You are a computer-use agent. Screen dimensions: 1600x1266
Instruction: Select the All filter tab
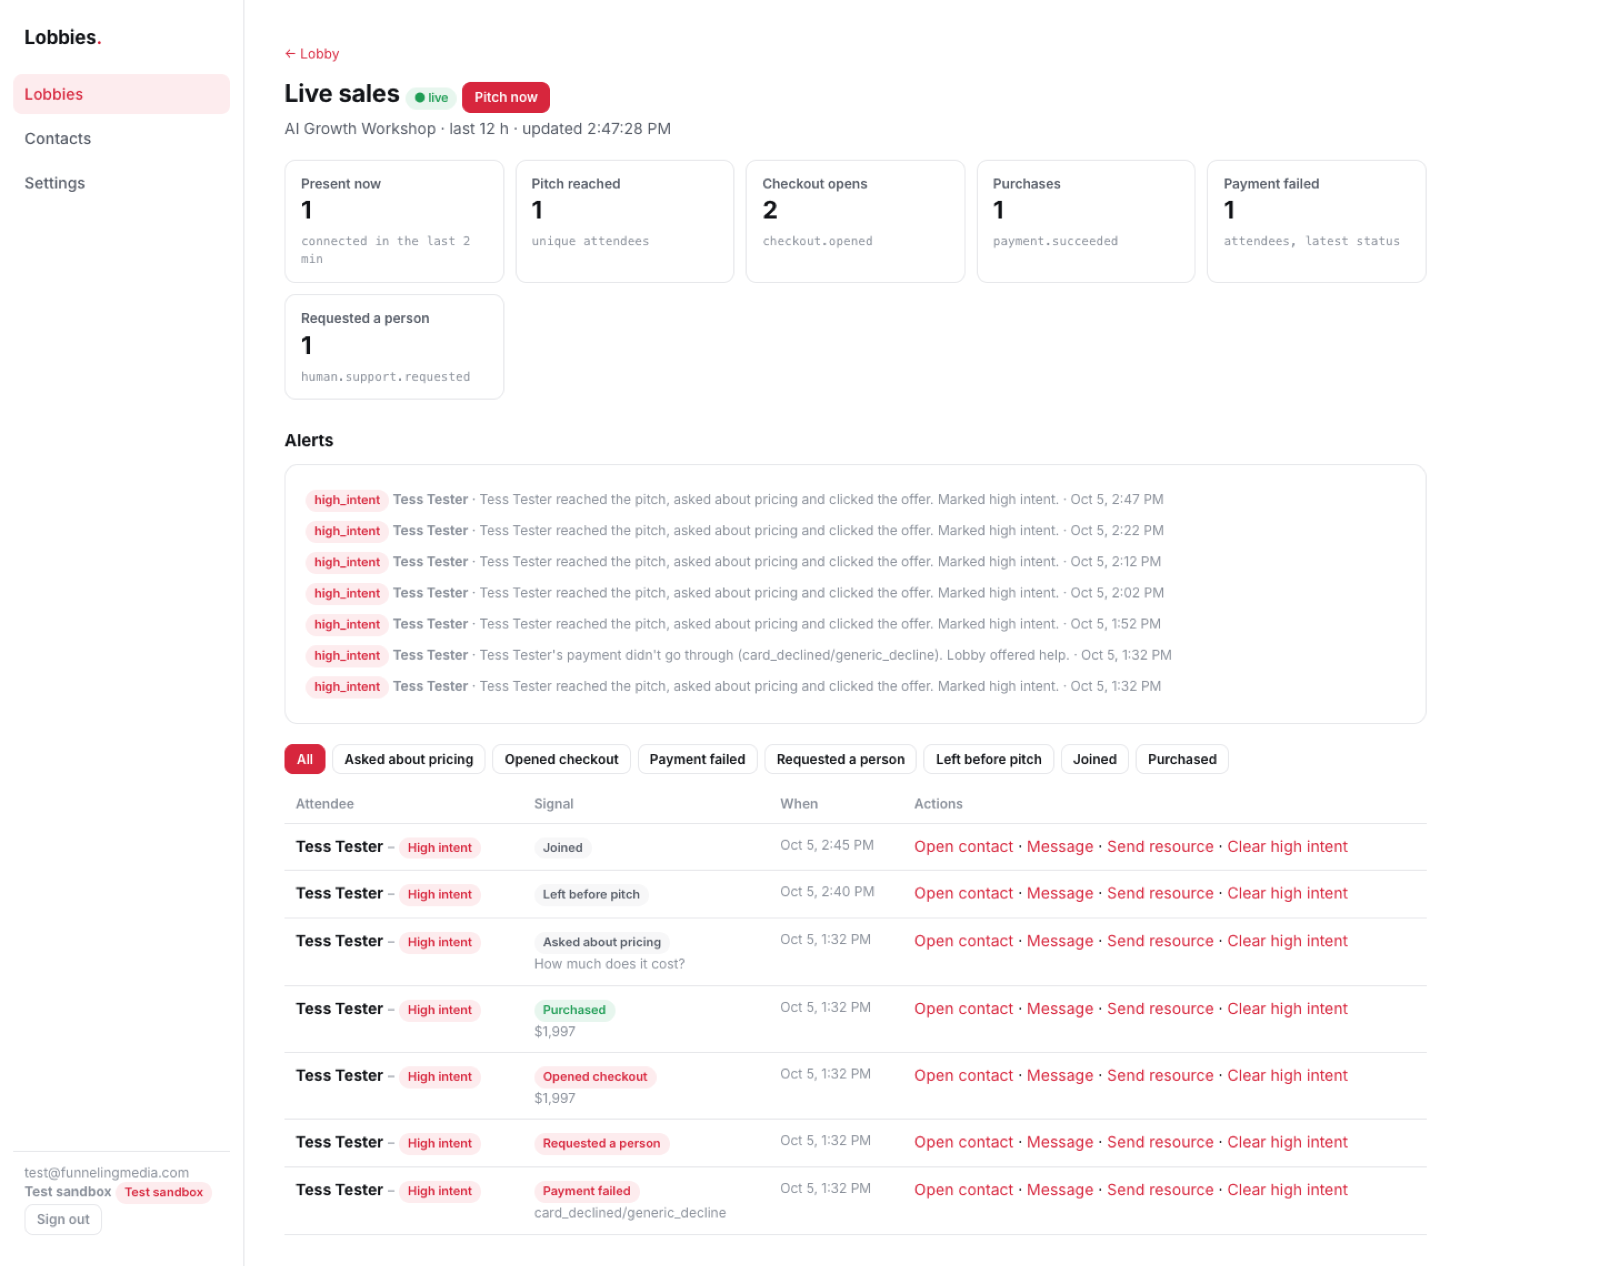(305, 759)
